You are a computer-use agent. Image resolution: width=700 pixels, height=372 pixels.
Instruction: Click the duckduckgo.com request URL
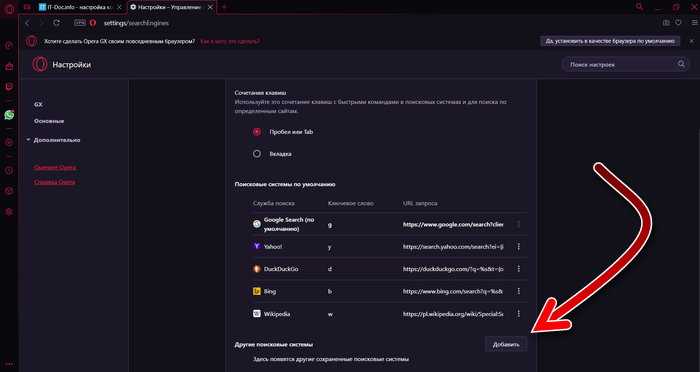pos(453,269)
